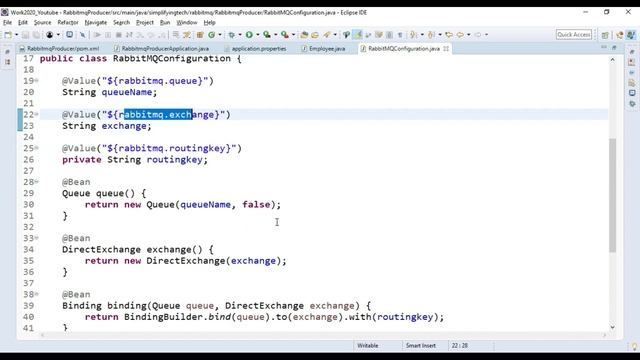Image resolution: width=640 pixels, height=360 pixels.
Task: Click the tip light bulb in status bar
Action: [x=634, y=347]
